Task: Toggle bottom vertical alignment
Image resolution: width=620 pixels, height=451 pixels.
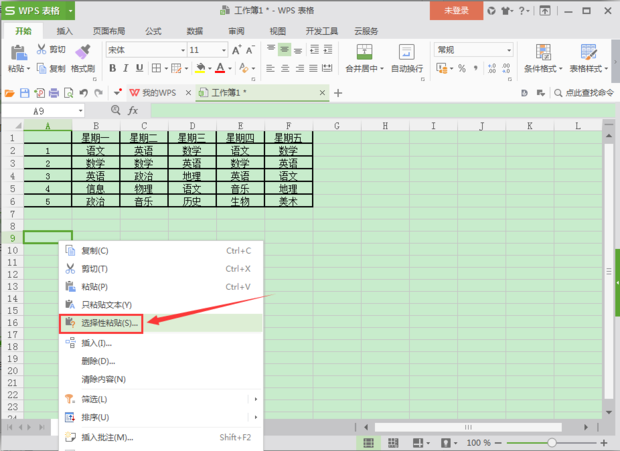Action: 298,49
